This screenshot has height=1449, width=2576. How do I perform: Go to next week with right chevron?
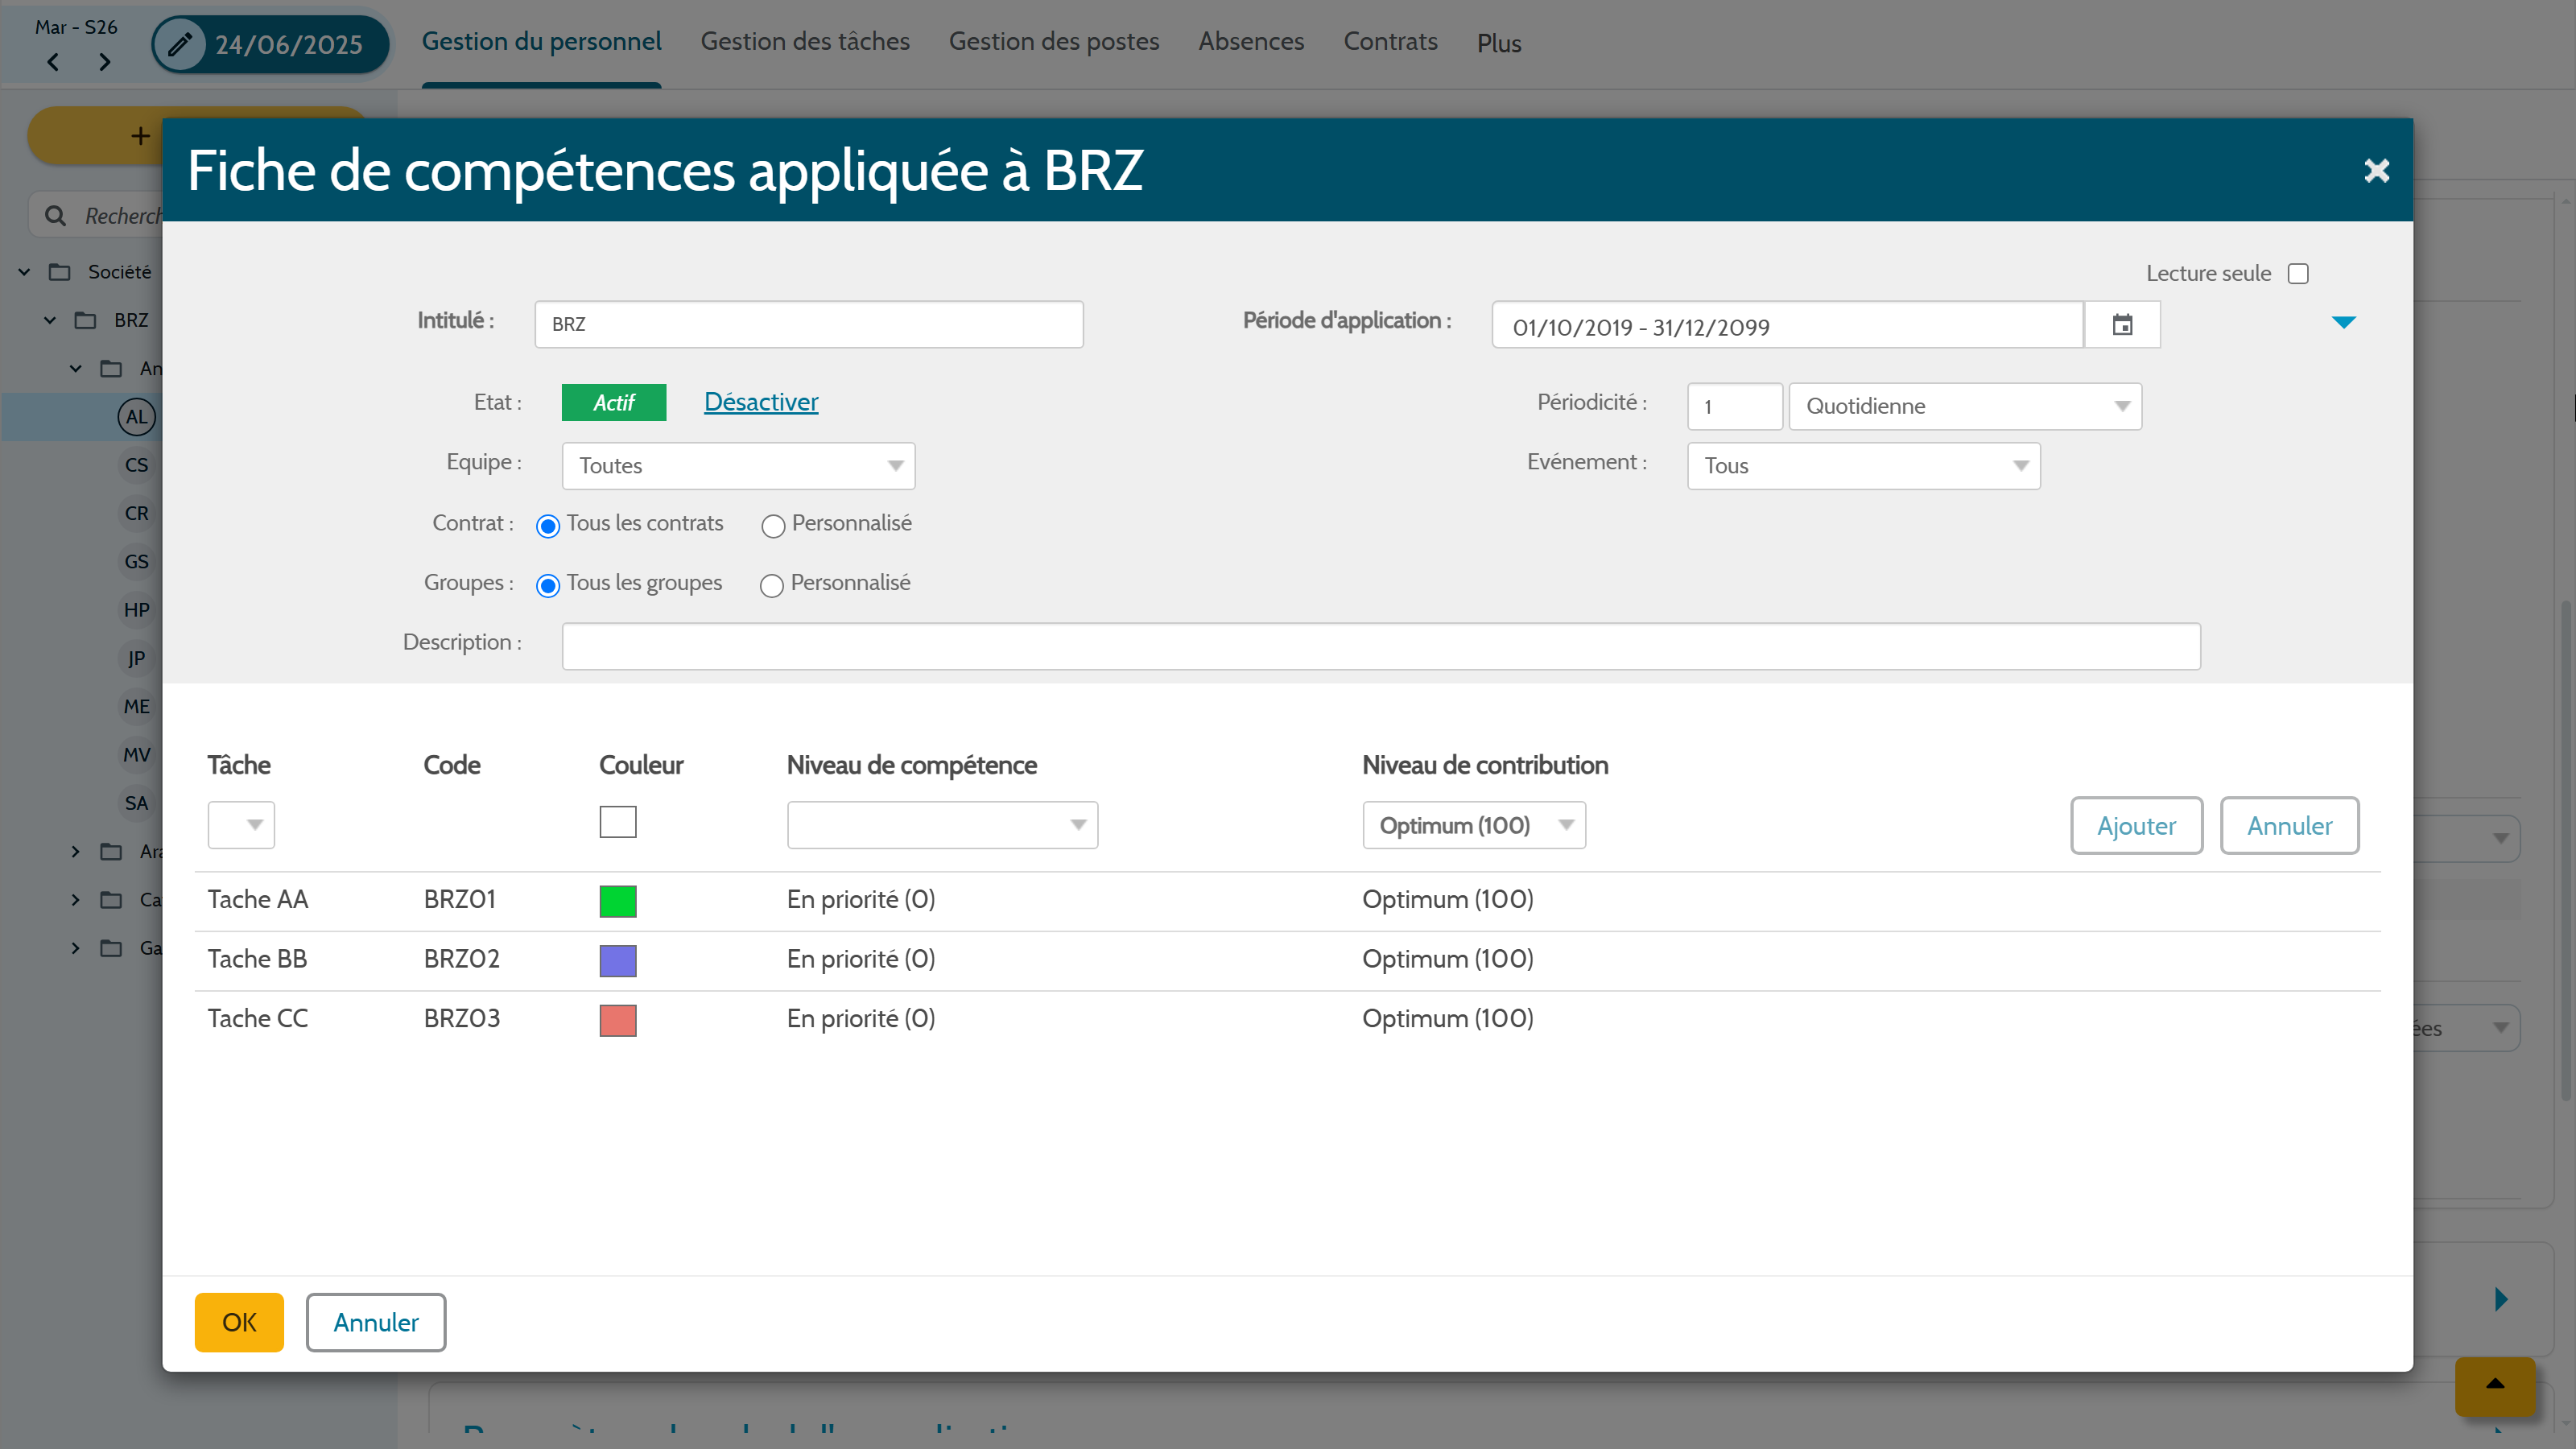[105, 62]
